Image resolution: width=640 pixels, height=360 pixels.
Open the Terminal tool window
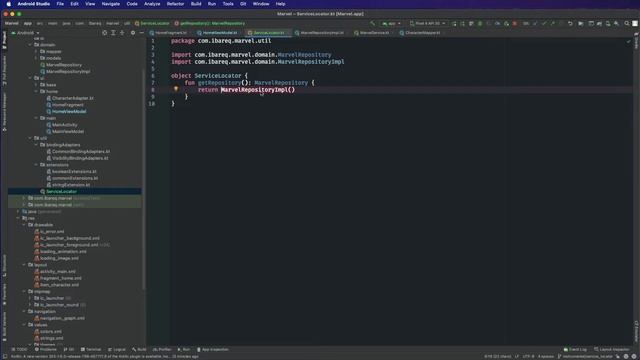(x=91, y=349)
